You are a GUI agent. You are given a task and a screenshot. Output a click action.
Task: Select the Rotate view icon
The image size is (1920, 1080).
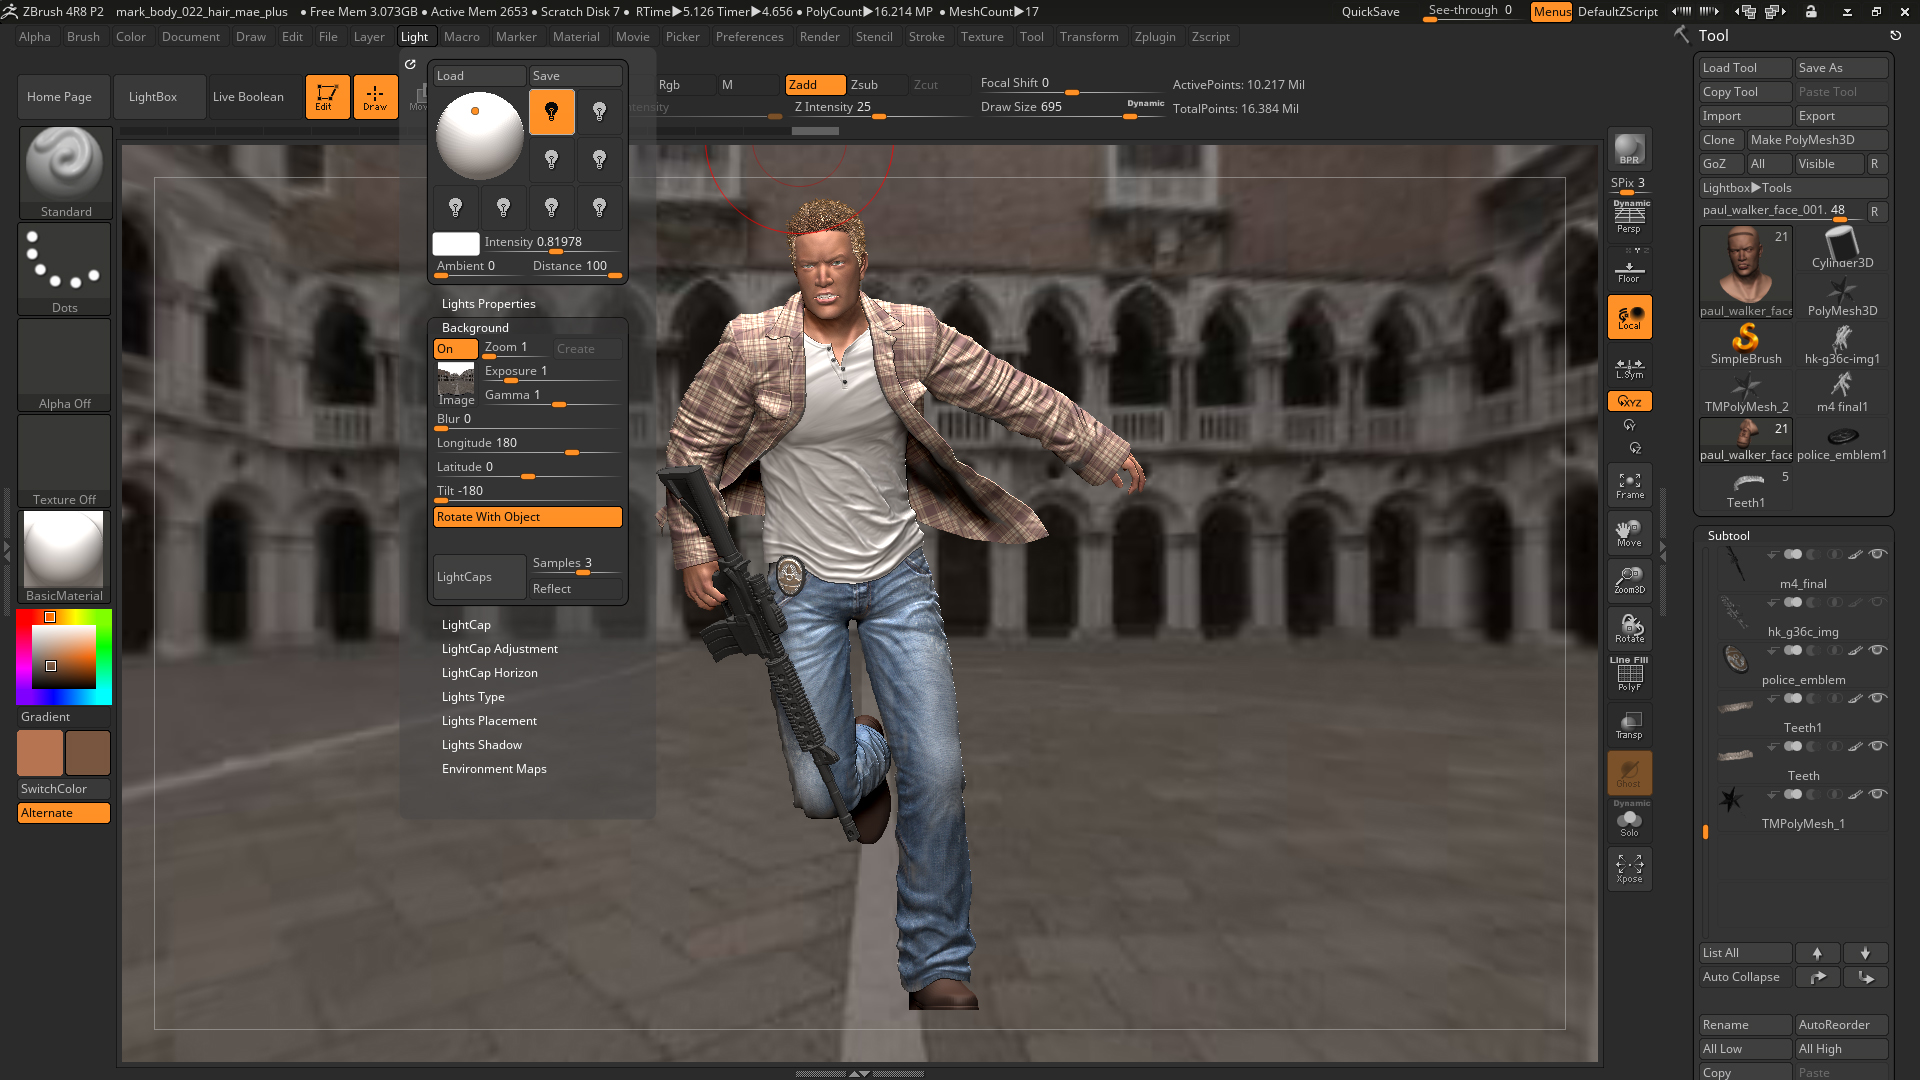1629,629
